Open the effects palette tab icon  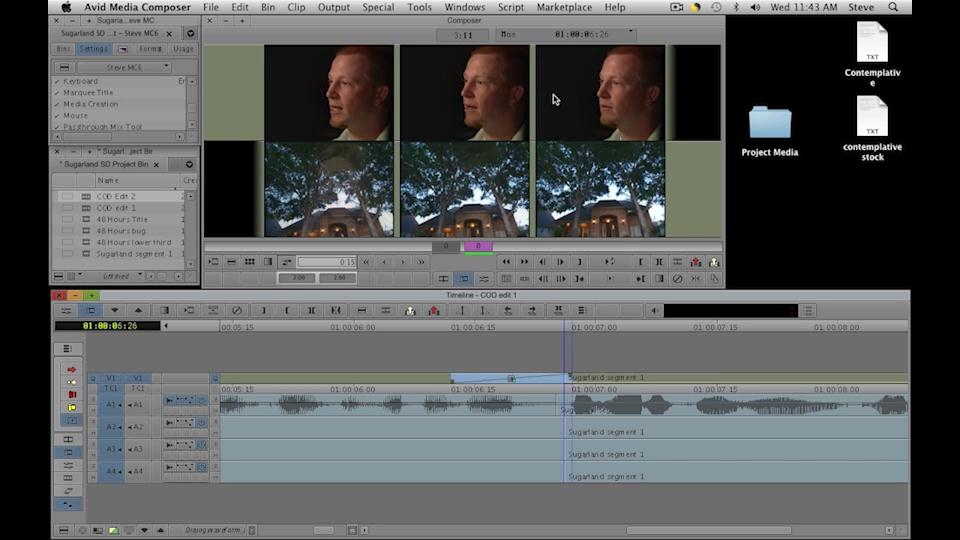[123, 48]
